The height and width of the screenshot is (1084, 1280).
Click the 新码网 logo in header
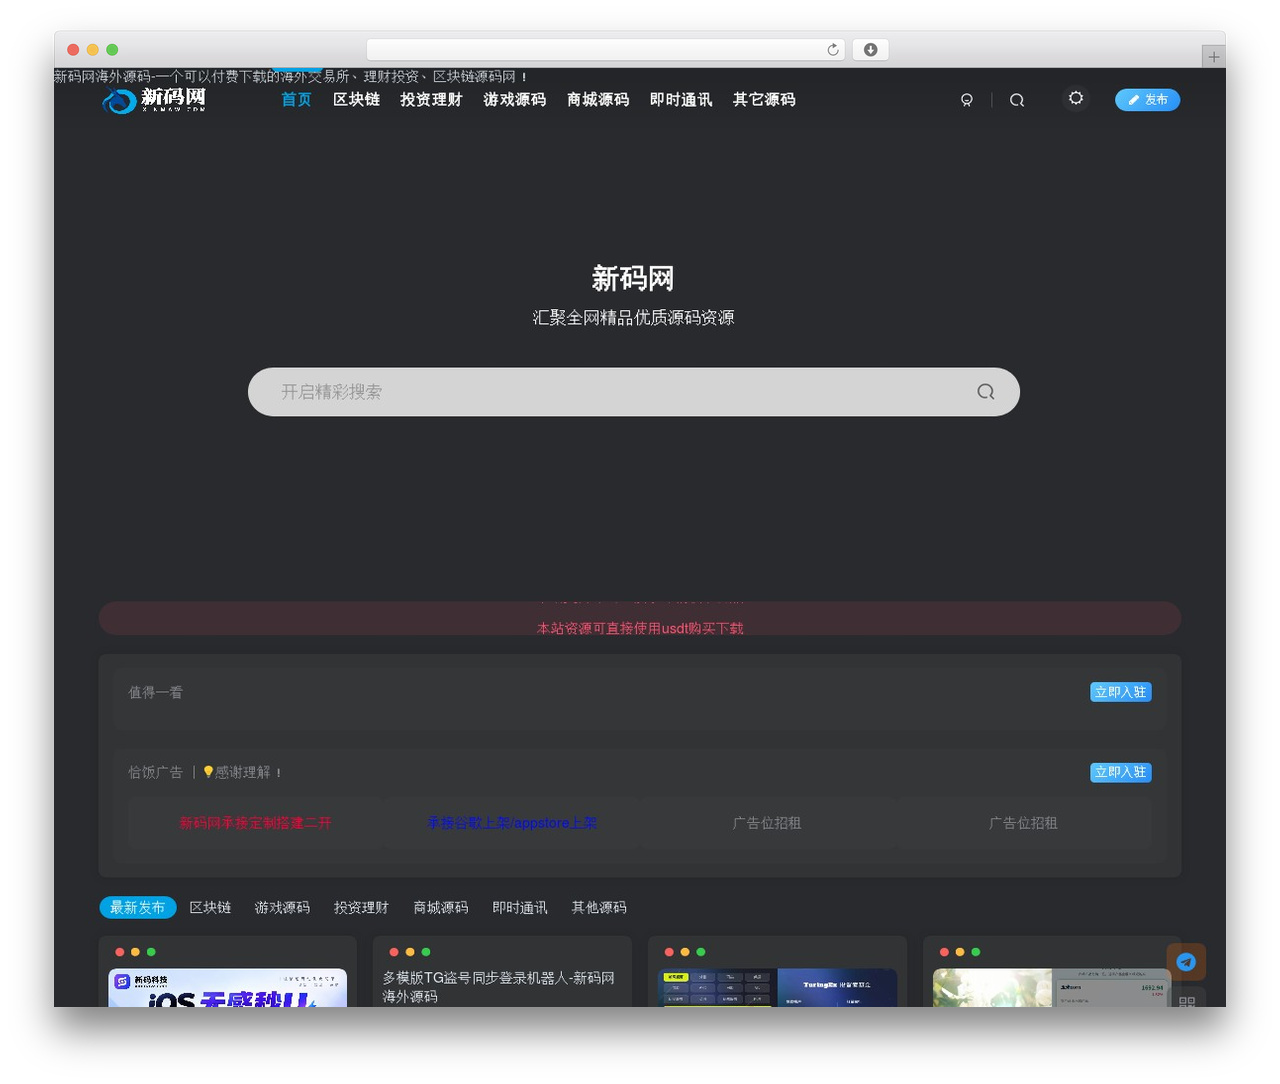click(154, 99)
